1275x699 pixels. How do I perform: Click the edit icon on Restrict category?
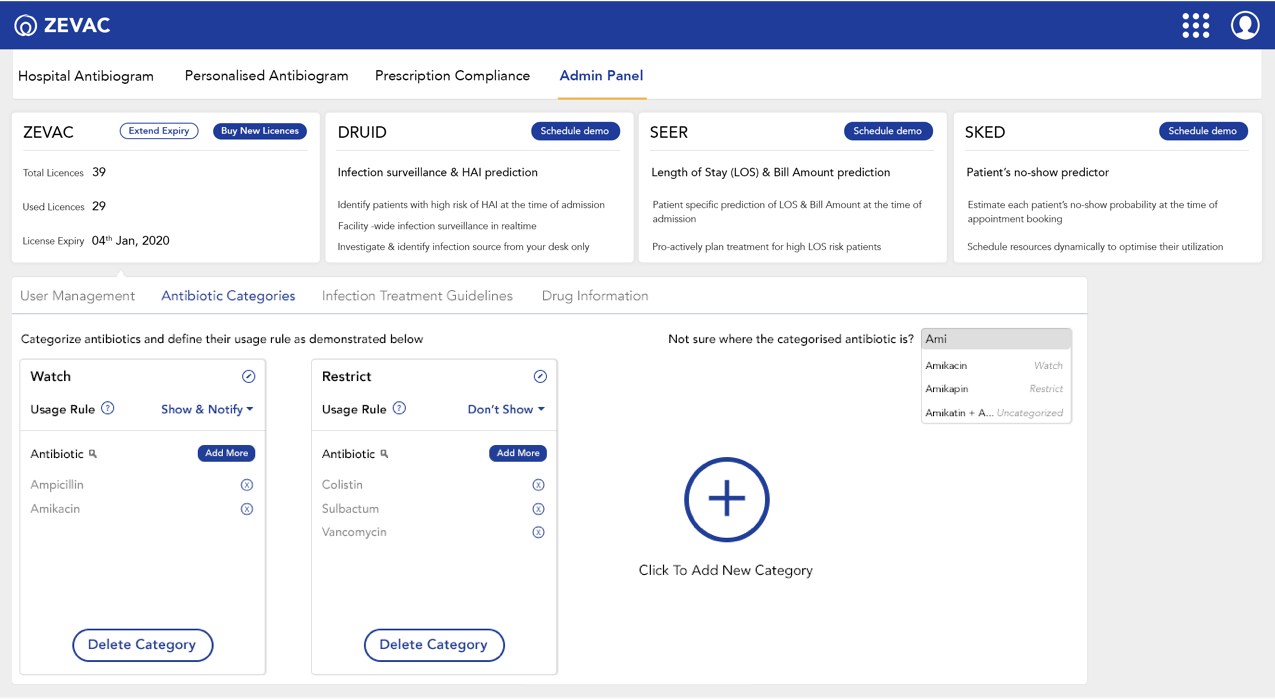[x=540, y=377]
